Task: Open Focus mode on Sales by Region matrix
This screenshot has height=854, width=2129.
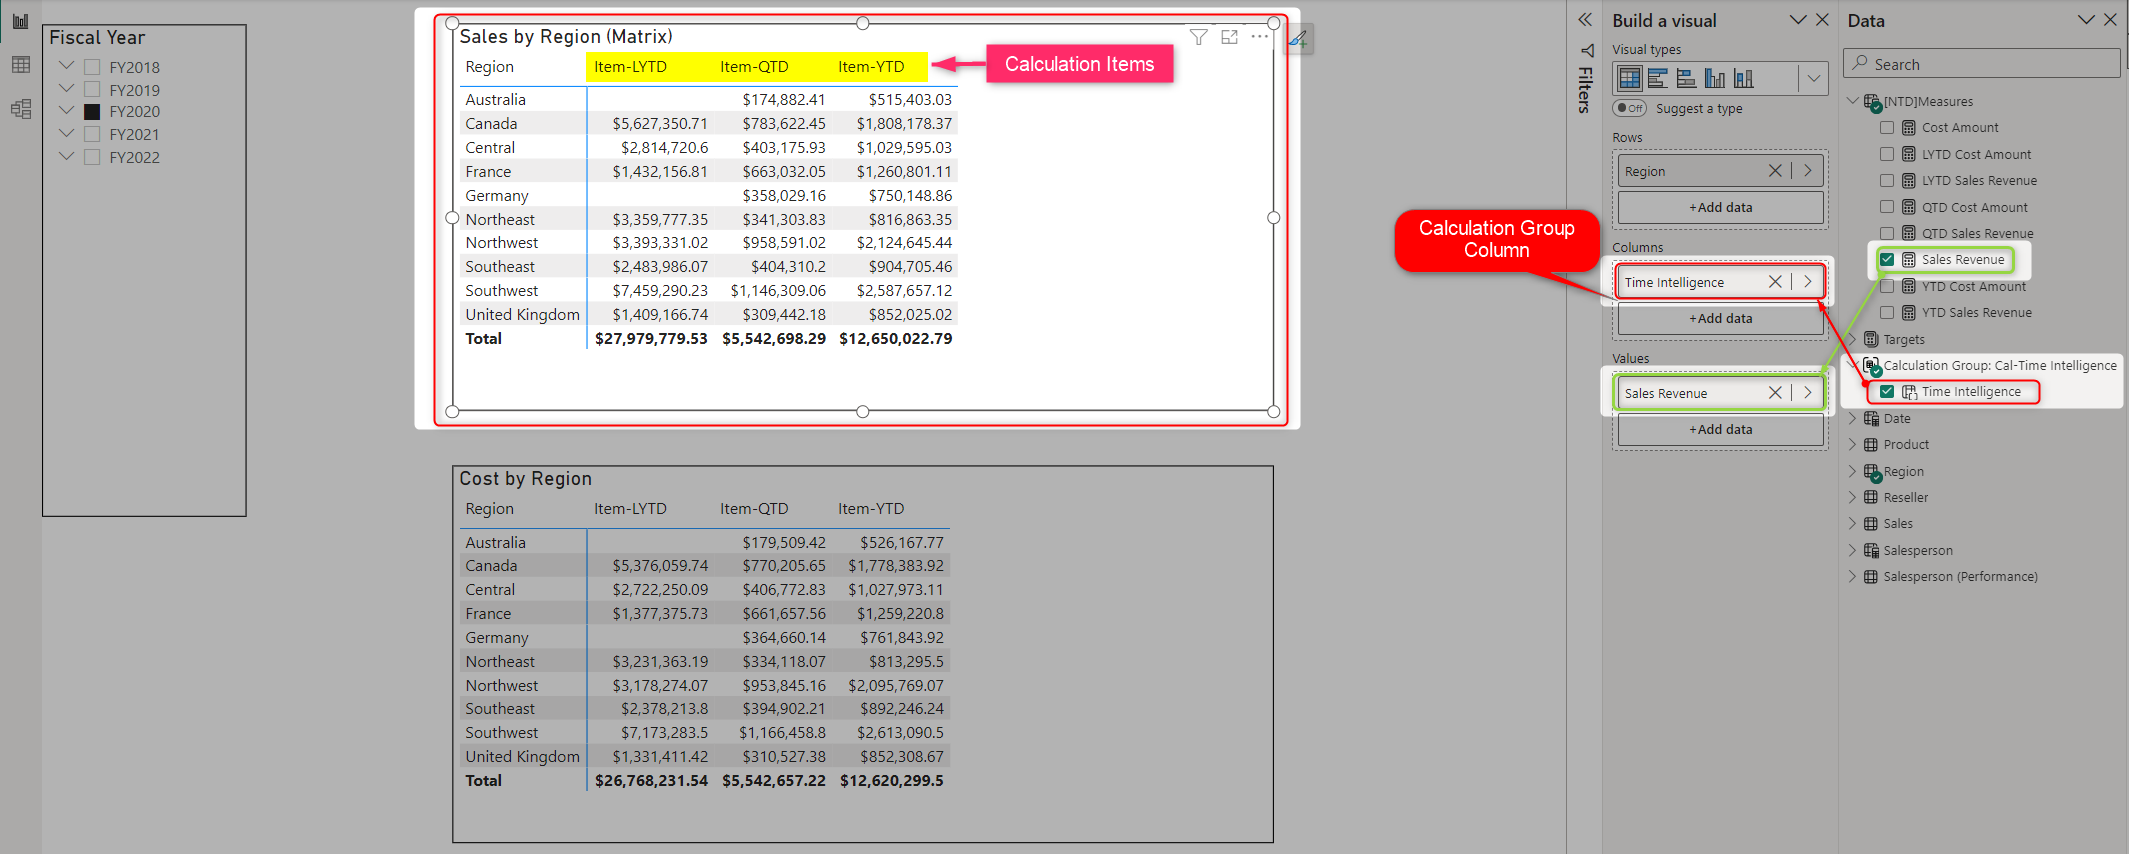Action: coord(1229,37)
